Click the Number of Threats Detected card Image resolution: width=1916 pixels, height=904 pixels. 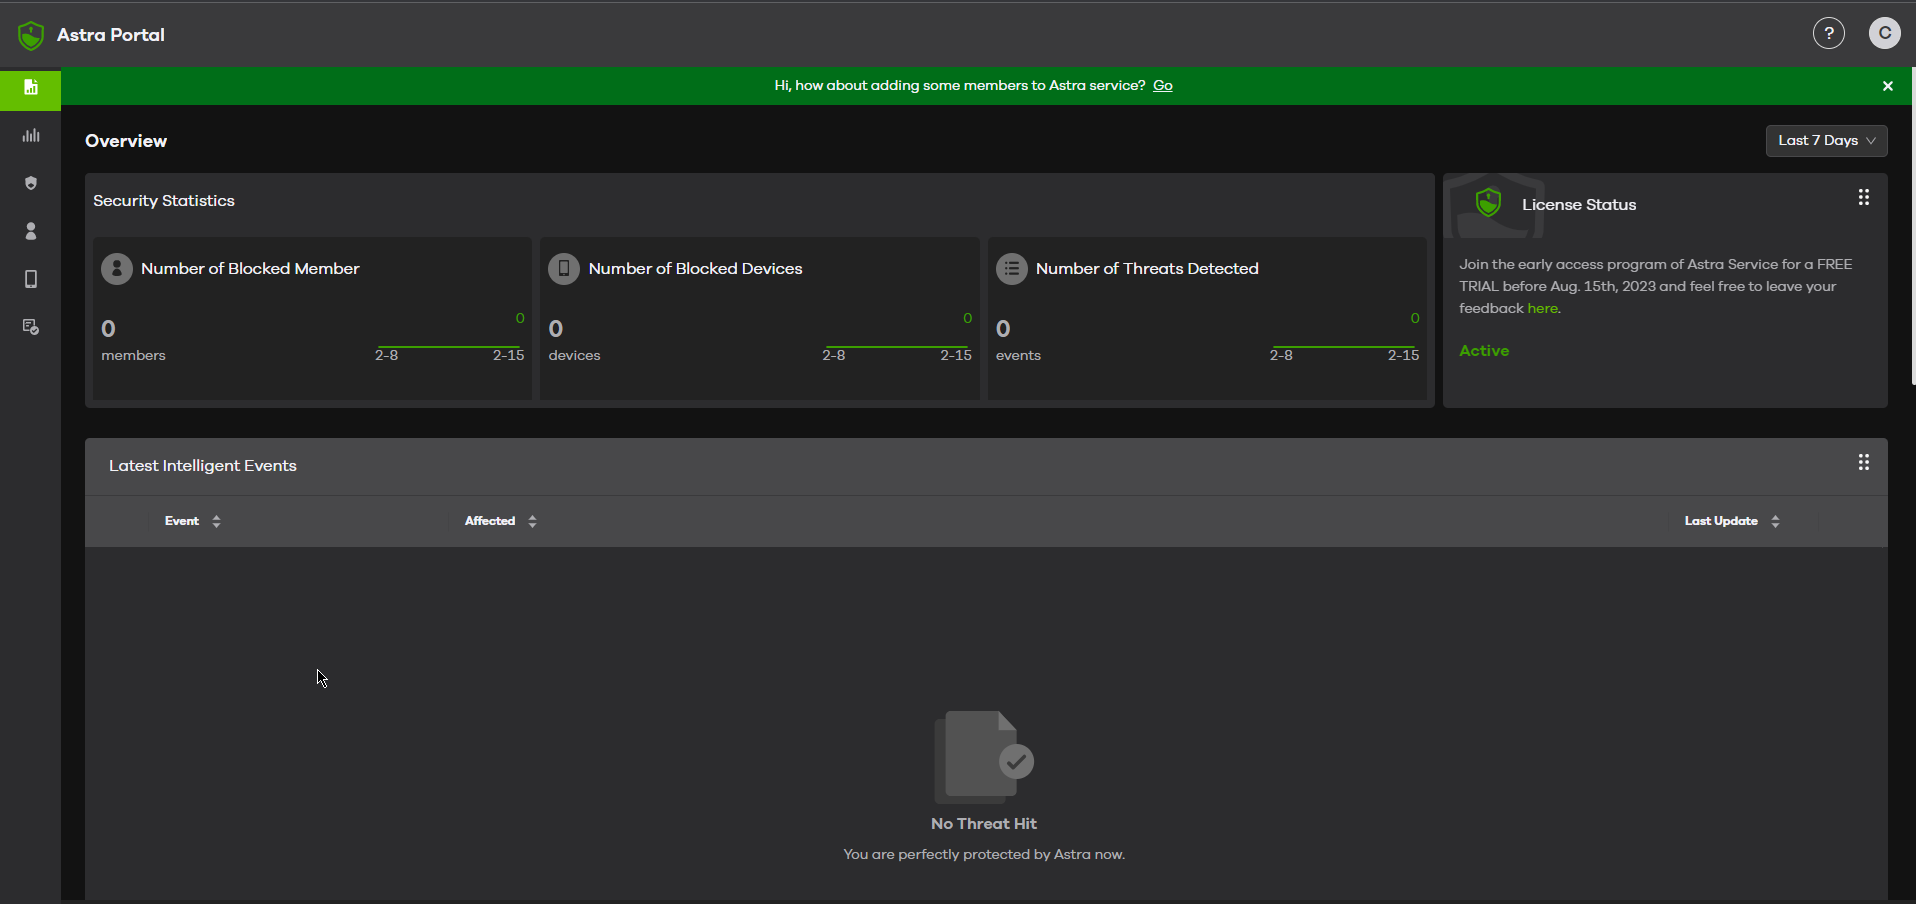pyautogui.click(x=1206, y=318)
